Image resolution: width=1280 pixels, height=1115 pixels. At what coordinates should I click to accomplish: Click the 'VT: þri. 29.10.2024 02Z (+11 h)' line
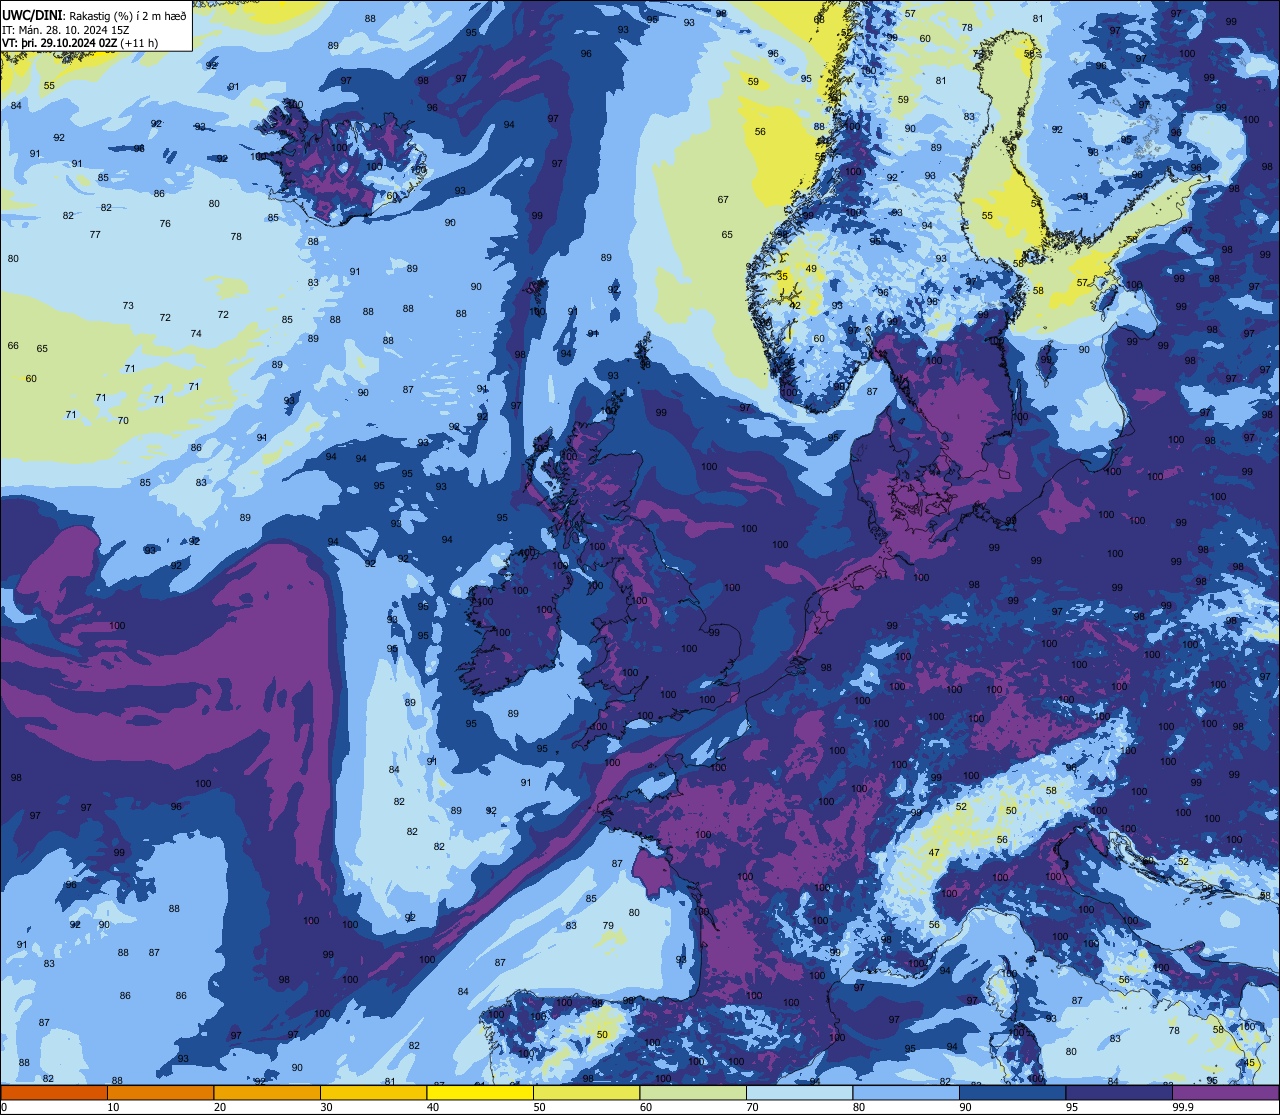click(x=80, y=43)
